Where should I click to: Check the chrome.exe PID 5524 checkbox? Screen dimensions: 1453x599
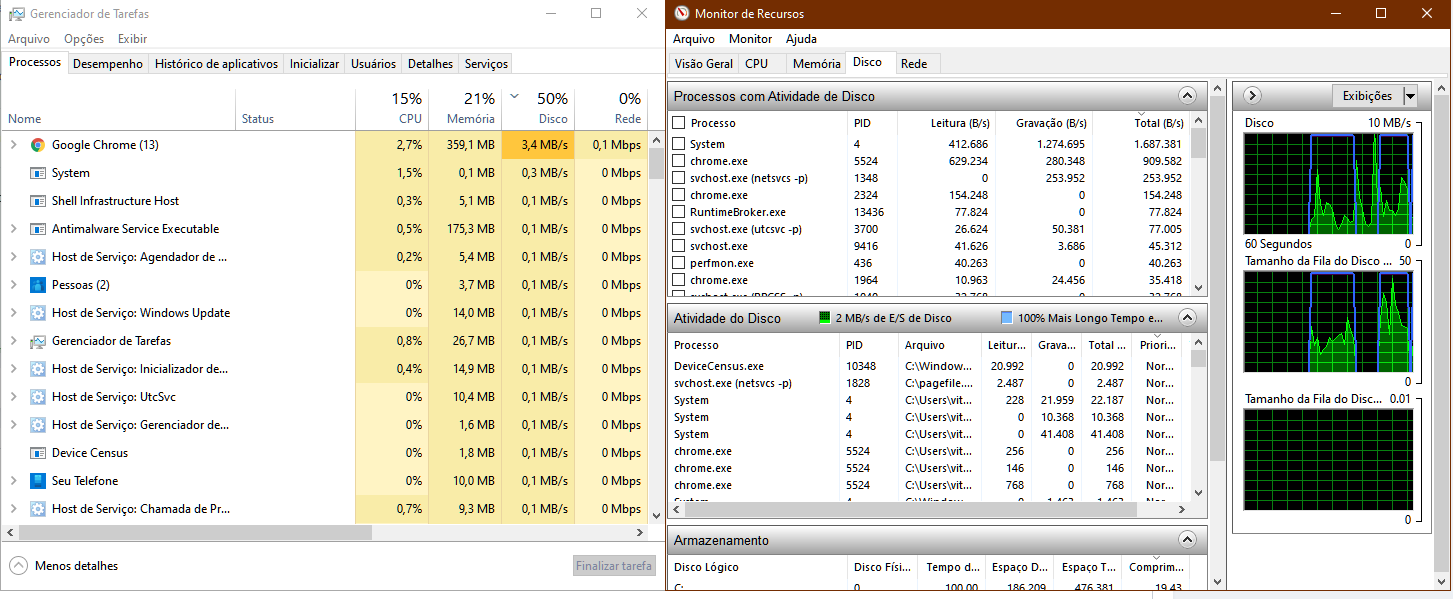coord(679,161)
